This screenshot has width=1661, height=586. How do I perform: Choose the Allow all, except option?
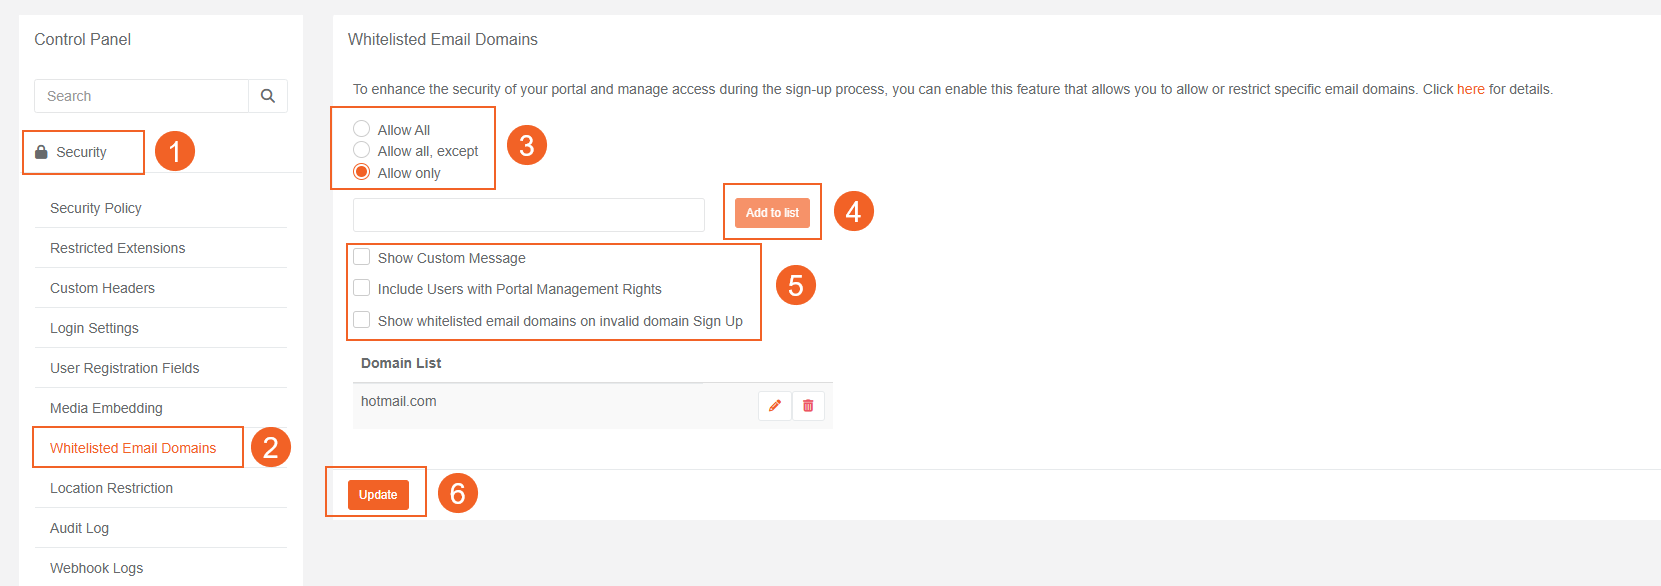[x=362, y=150]
